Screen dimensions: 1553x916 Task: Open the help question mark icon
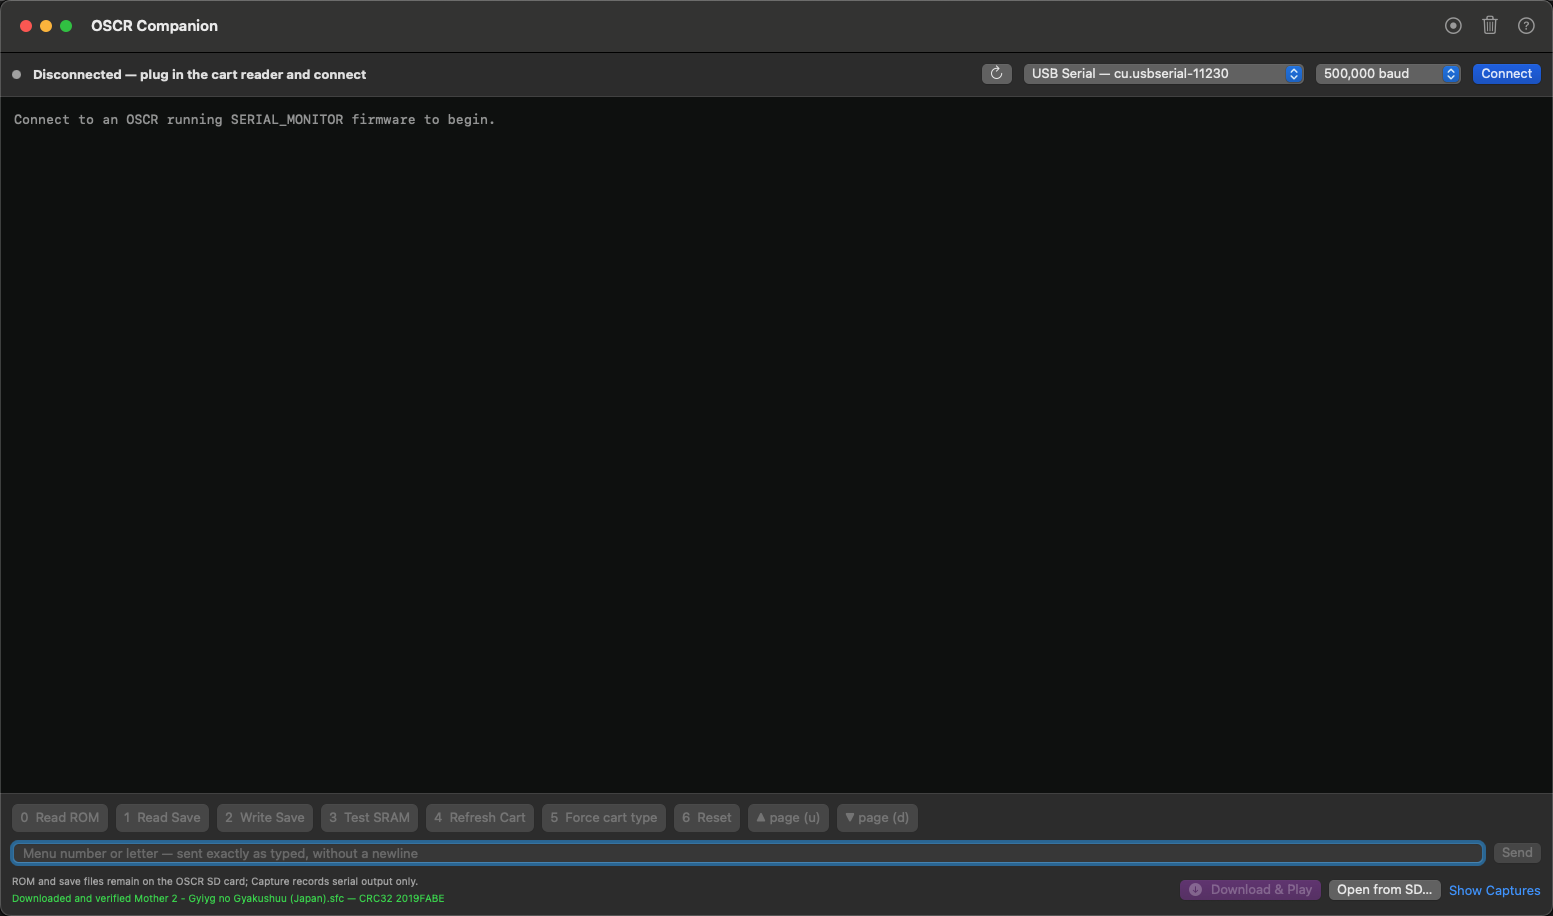coord(1526,26)
